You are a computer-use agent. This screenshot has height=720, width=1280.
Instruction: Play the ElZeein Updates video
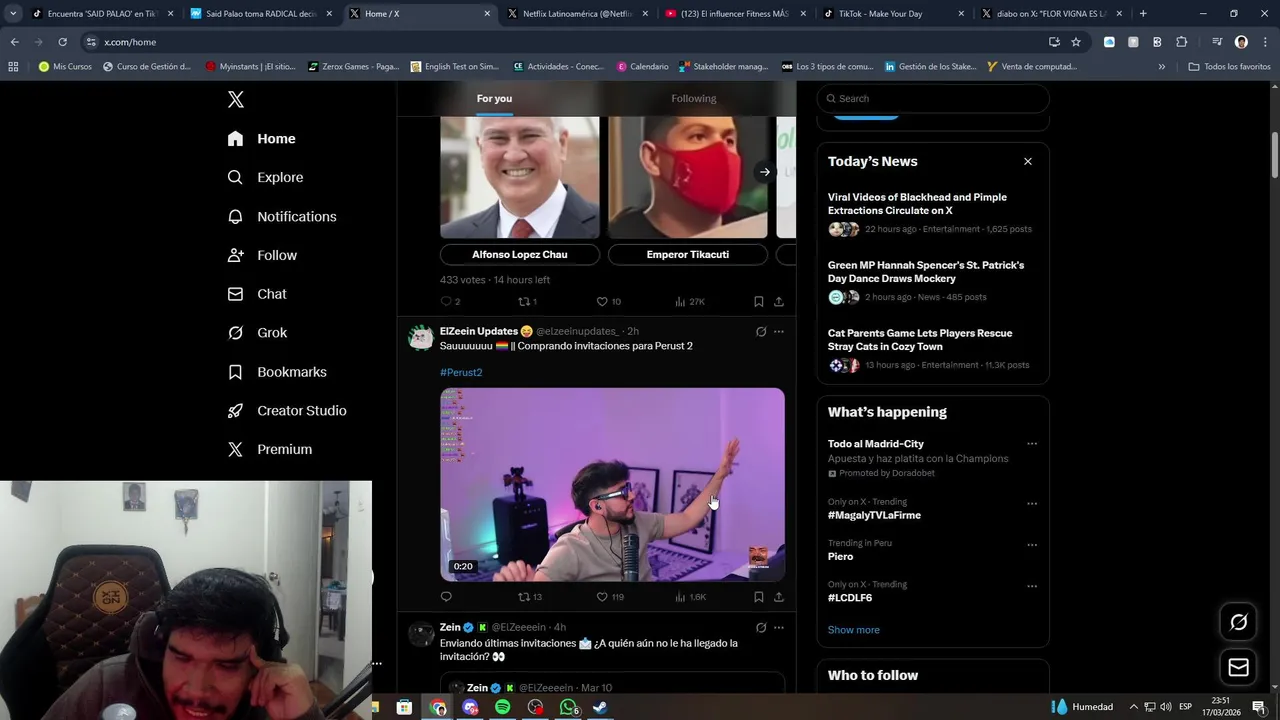(x=612, y=484)
